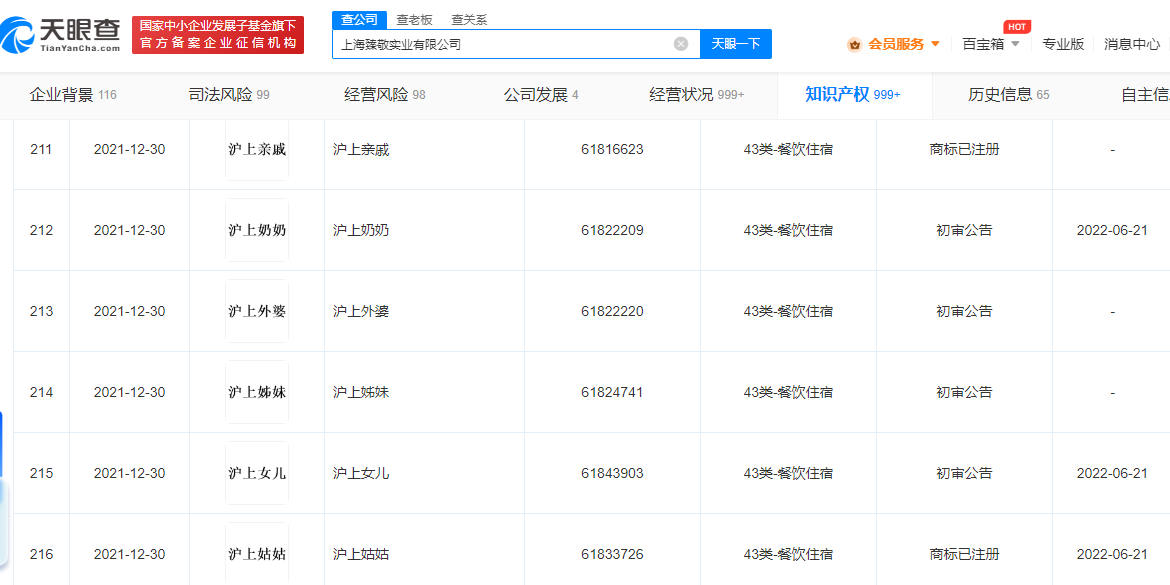Viewport: 1170px width, 585px height.
Task: Click row number 211
Action: [x=41, y=149]
